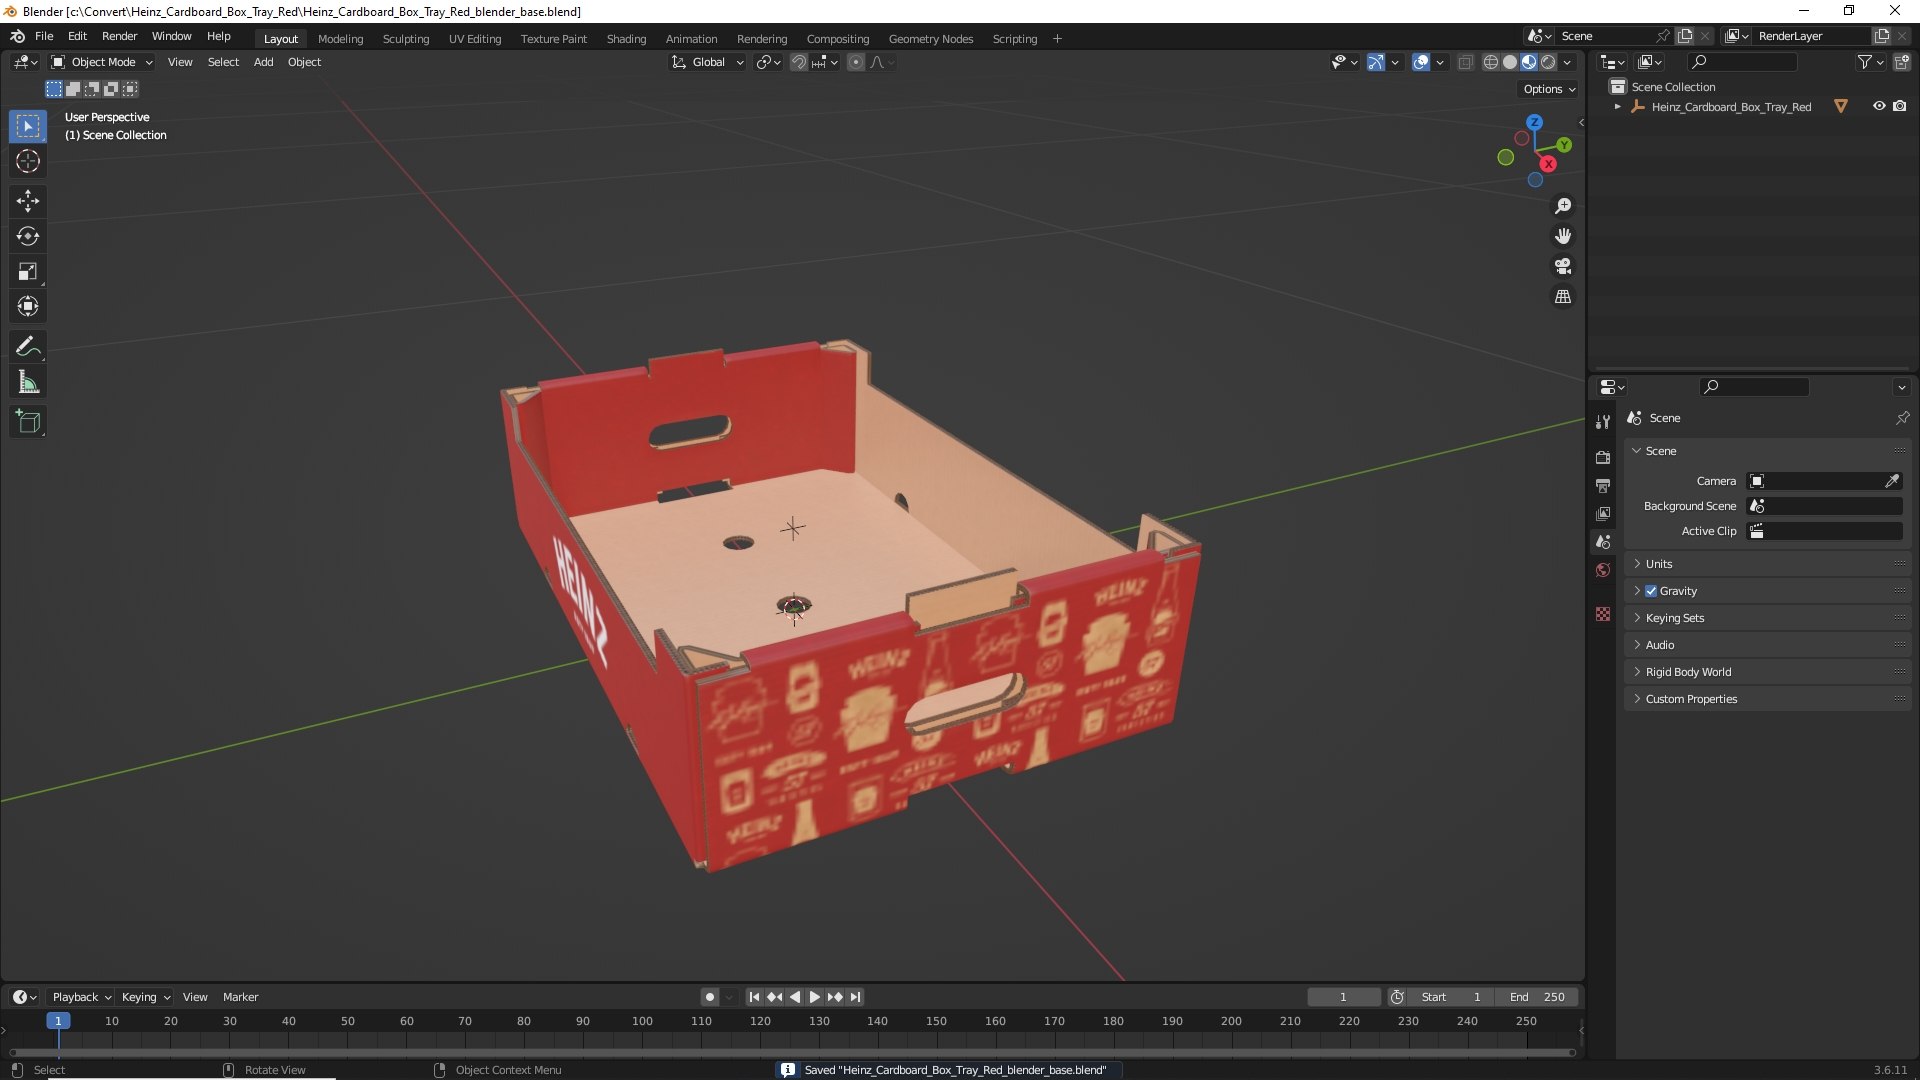
Task: Toggle viewport overlays
Action: tap(1421, 62)
